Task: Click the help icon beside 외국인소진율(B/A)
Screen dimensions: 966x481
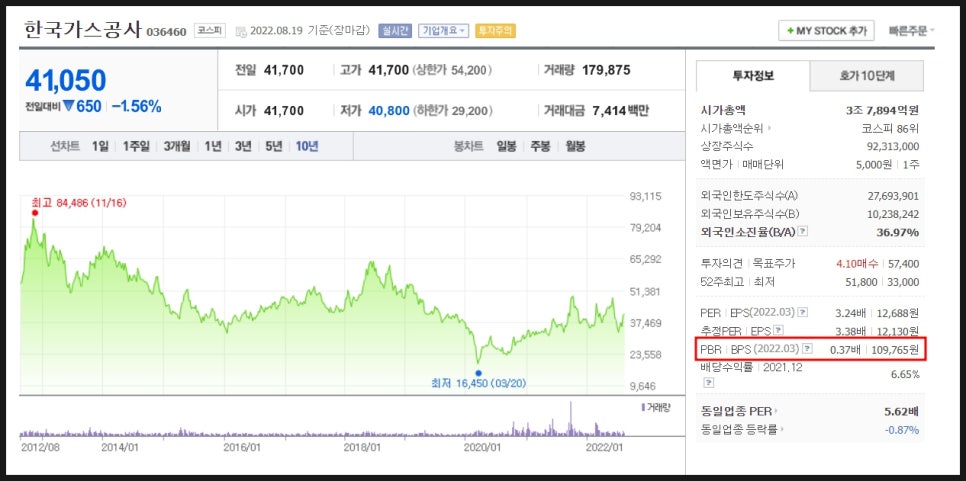Action: (x=803, y=232)
